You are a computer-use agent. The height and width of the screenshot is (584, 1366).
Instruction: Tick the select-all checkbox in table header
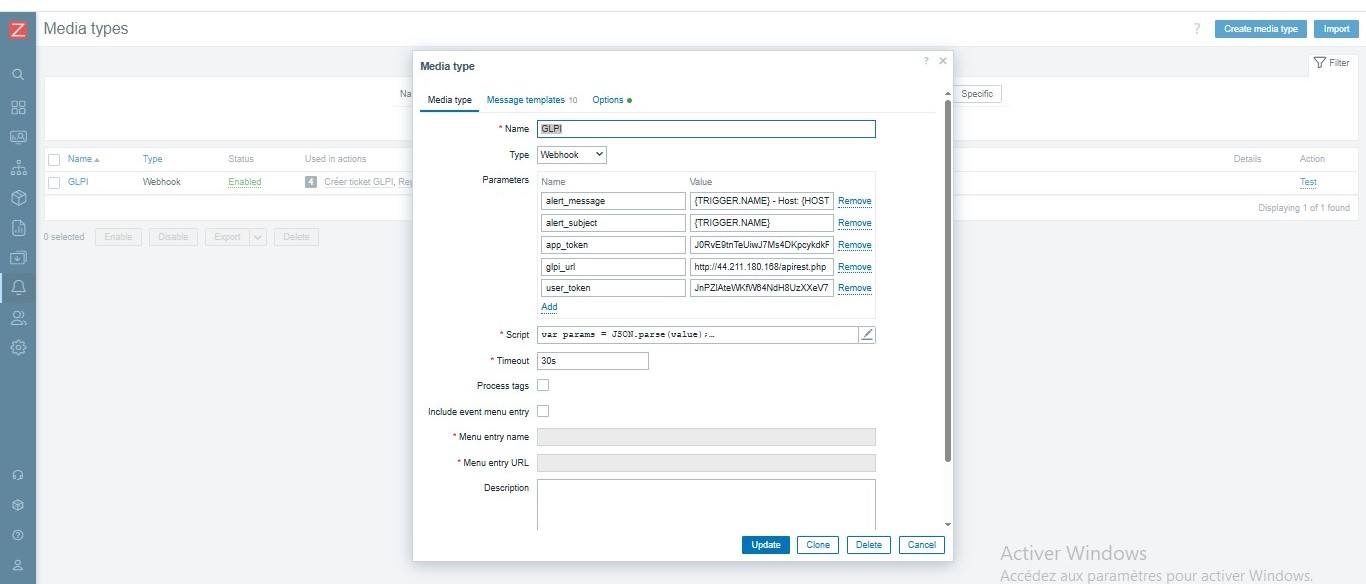click(54, 159)
